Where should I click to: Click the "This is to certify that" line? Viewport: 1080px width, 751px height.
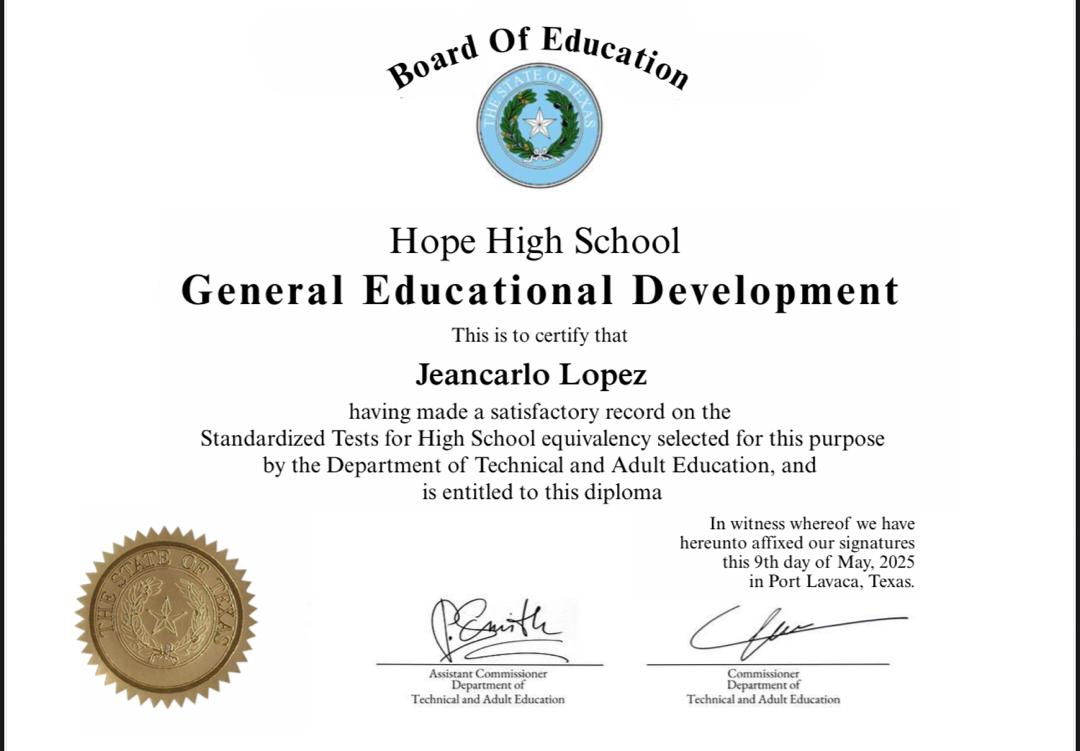pyautogui.click(x=540, y=336)
